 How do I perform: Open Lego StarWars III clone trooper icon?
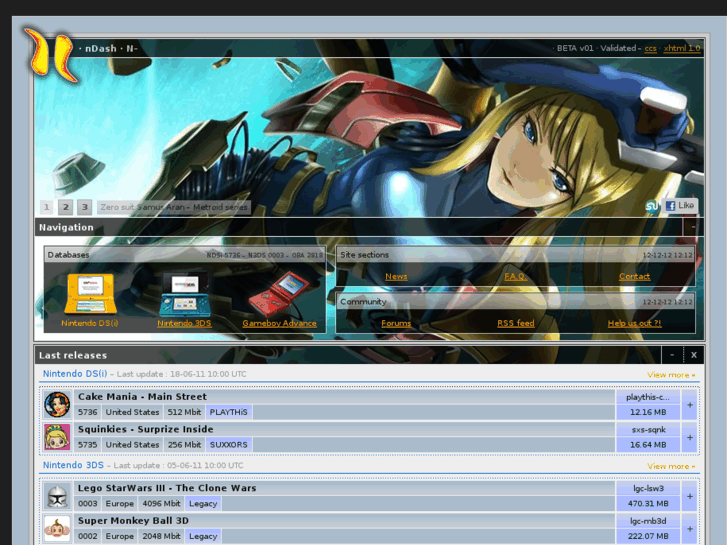click(x=57, y=495)
